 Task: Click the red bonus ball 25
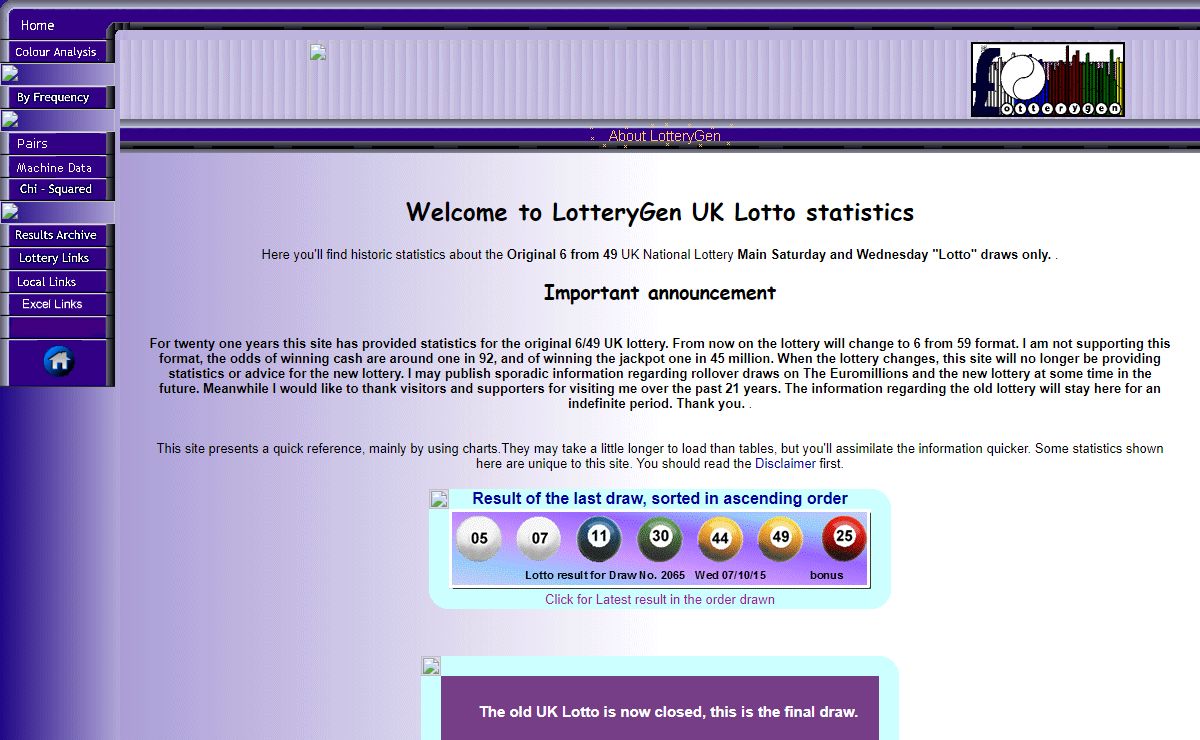pyautogui.click(x=844, y=539)
